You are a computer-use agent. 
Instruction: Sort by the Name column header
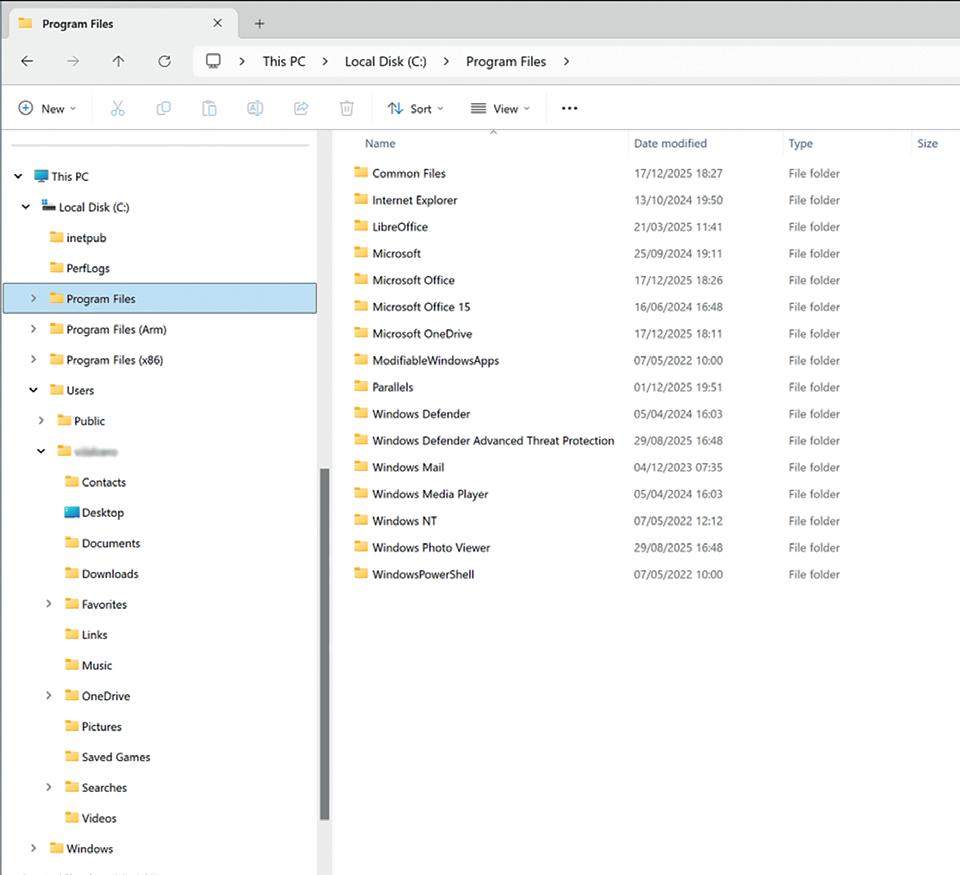tap(380, 143)
